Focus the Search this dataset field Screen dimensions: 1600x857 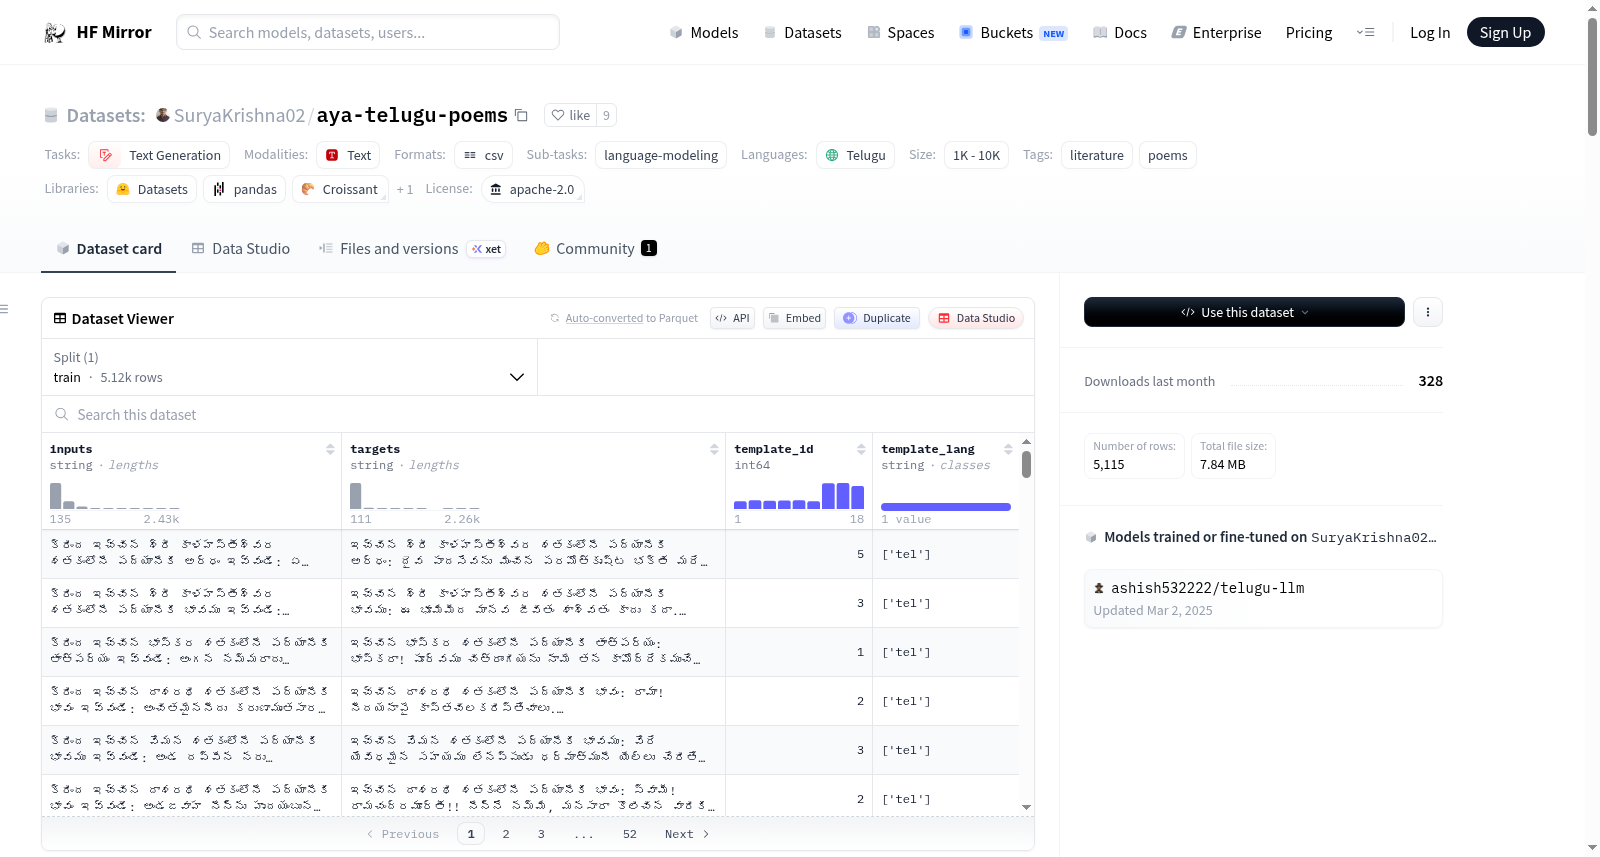point(538,415)
